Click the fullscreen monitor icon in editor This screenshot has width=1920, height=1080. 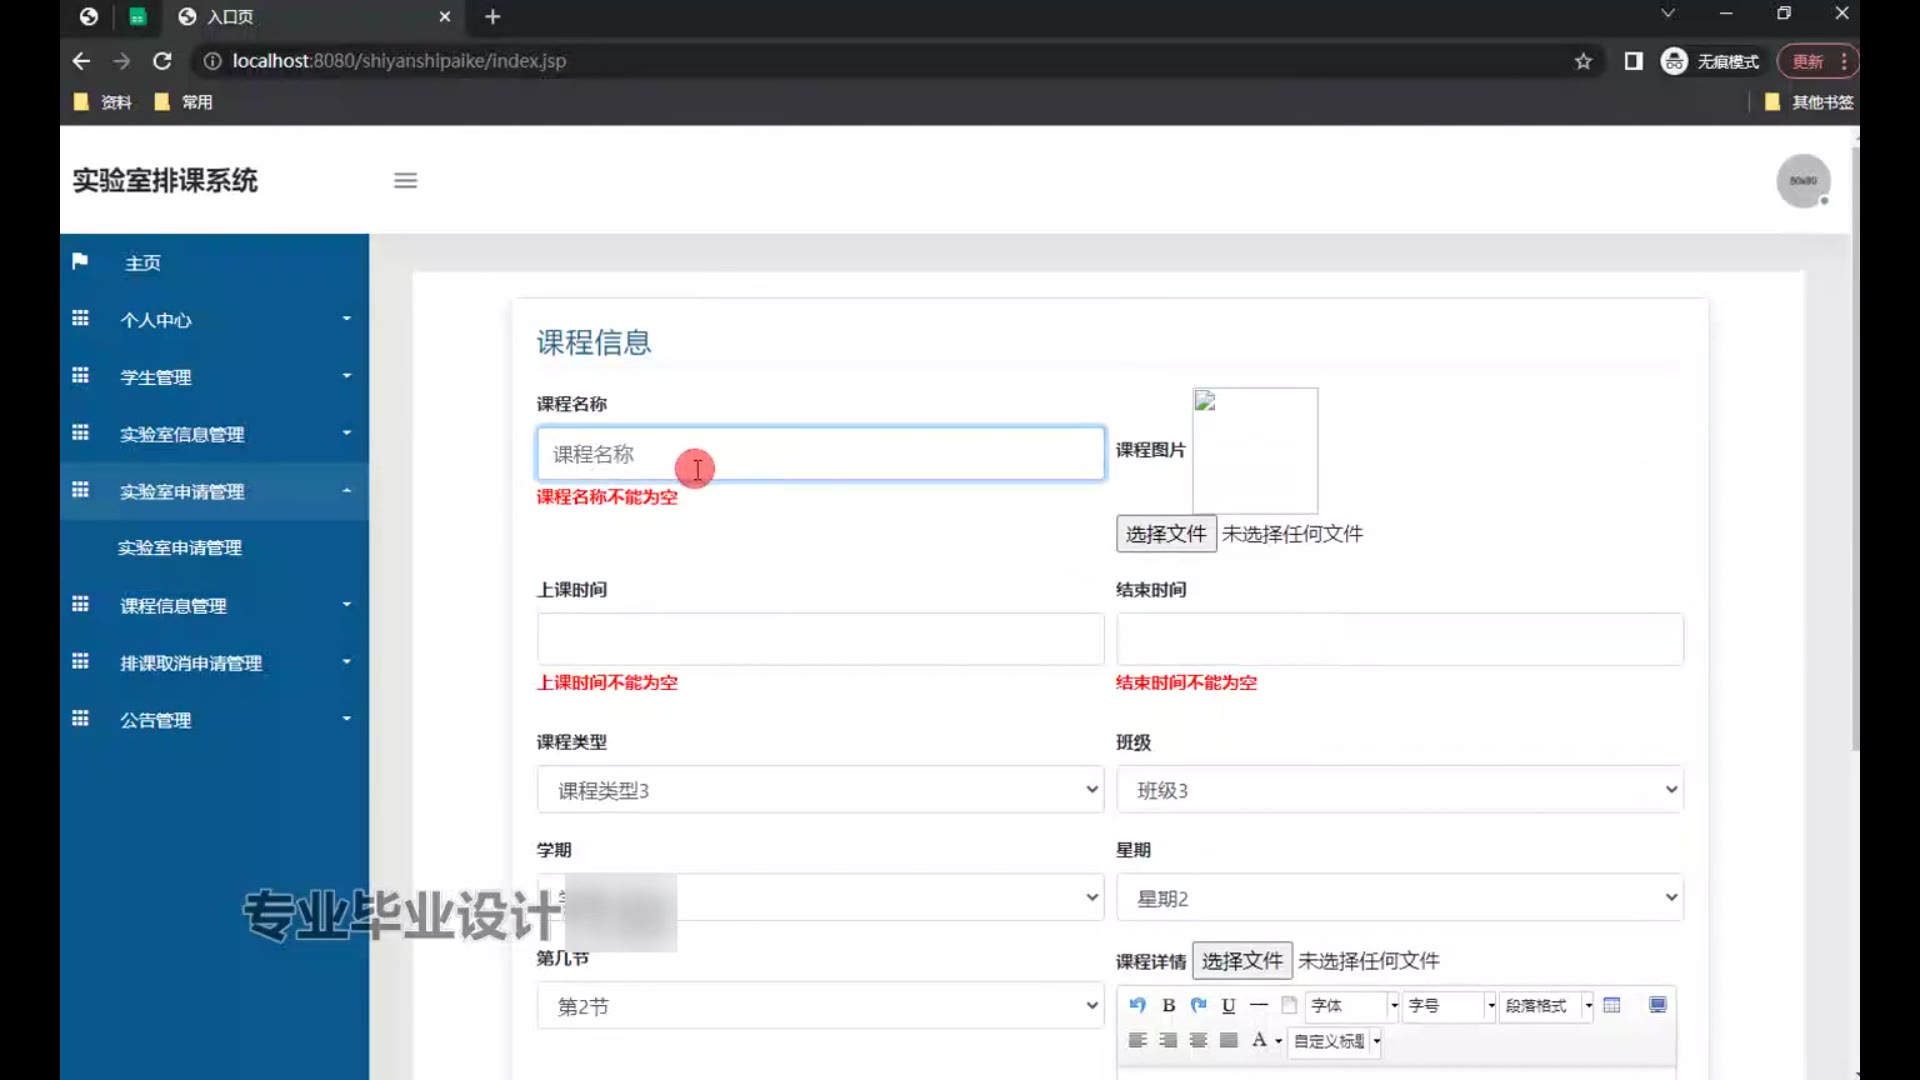[1657, 1005]
